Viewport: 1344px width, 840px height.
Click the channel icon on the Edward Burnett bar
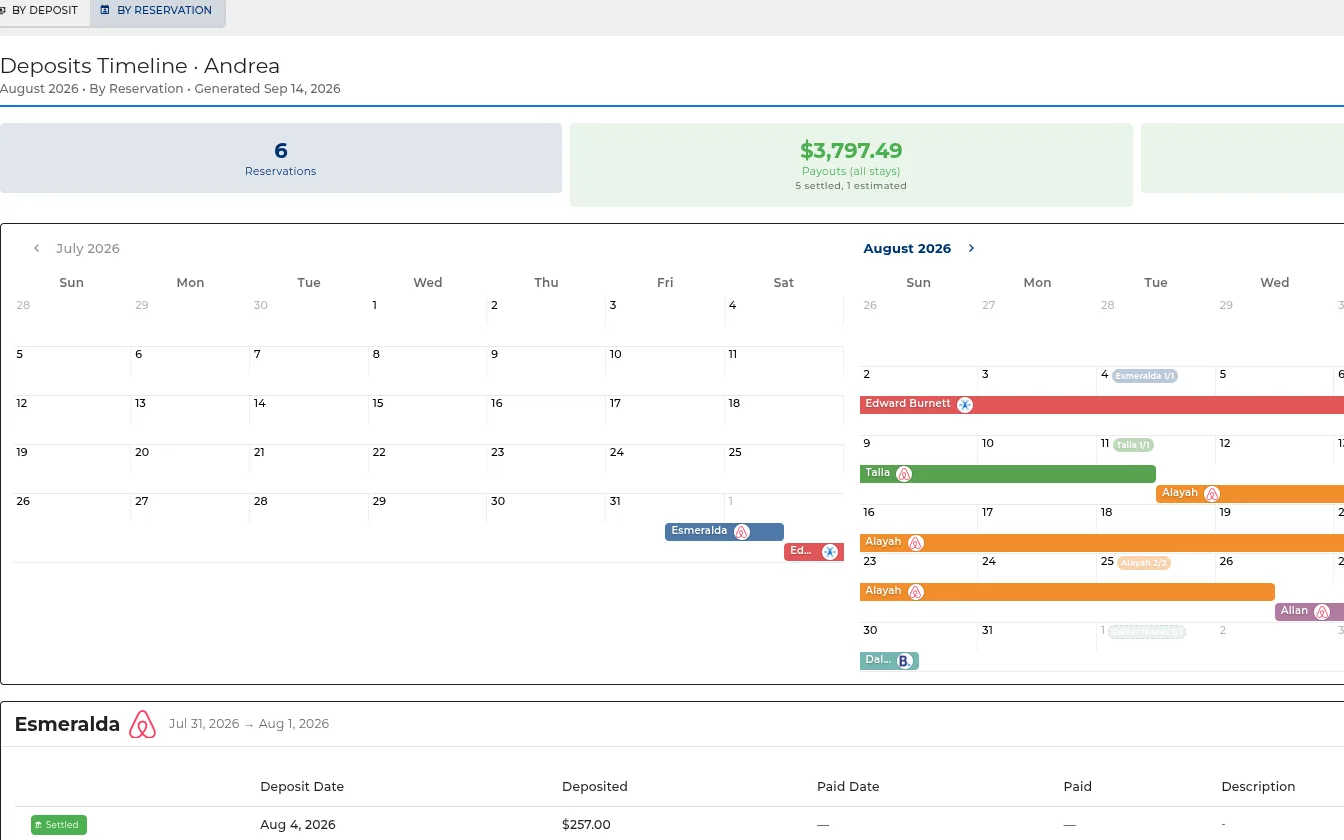[x=965, y=405]
